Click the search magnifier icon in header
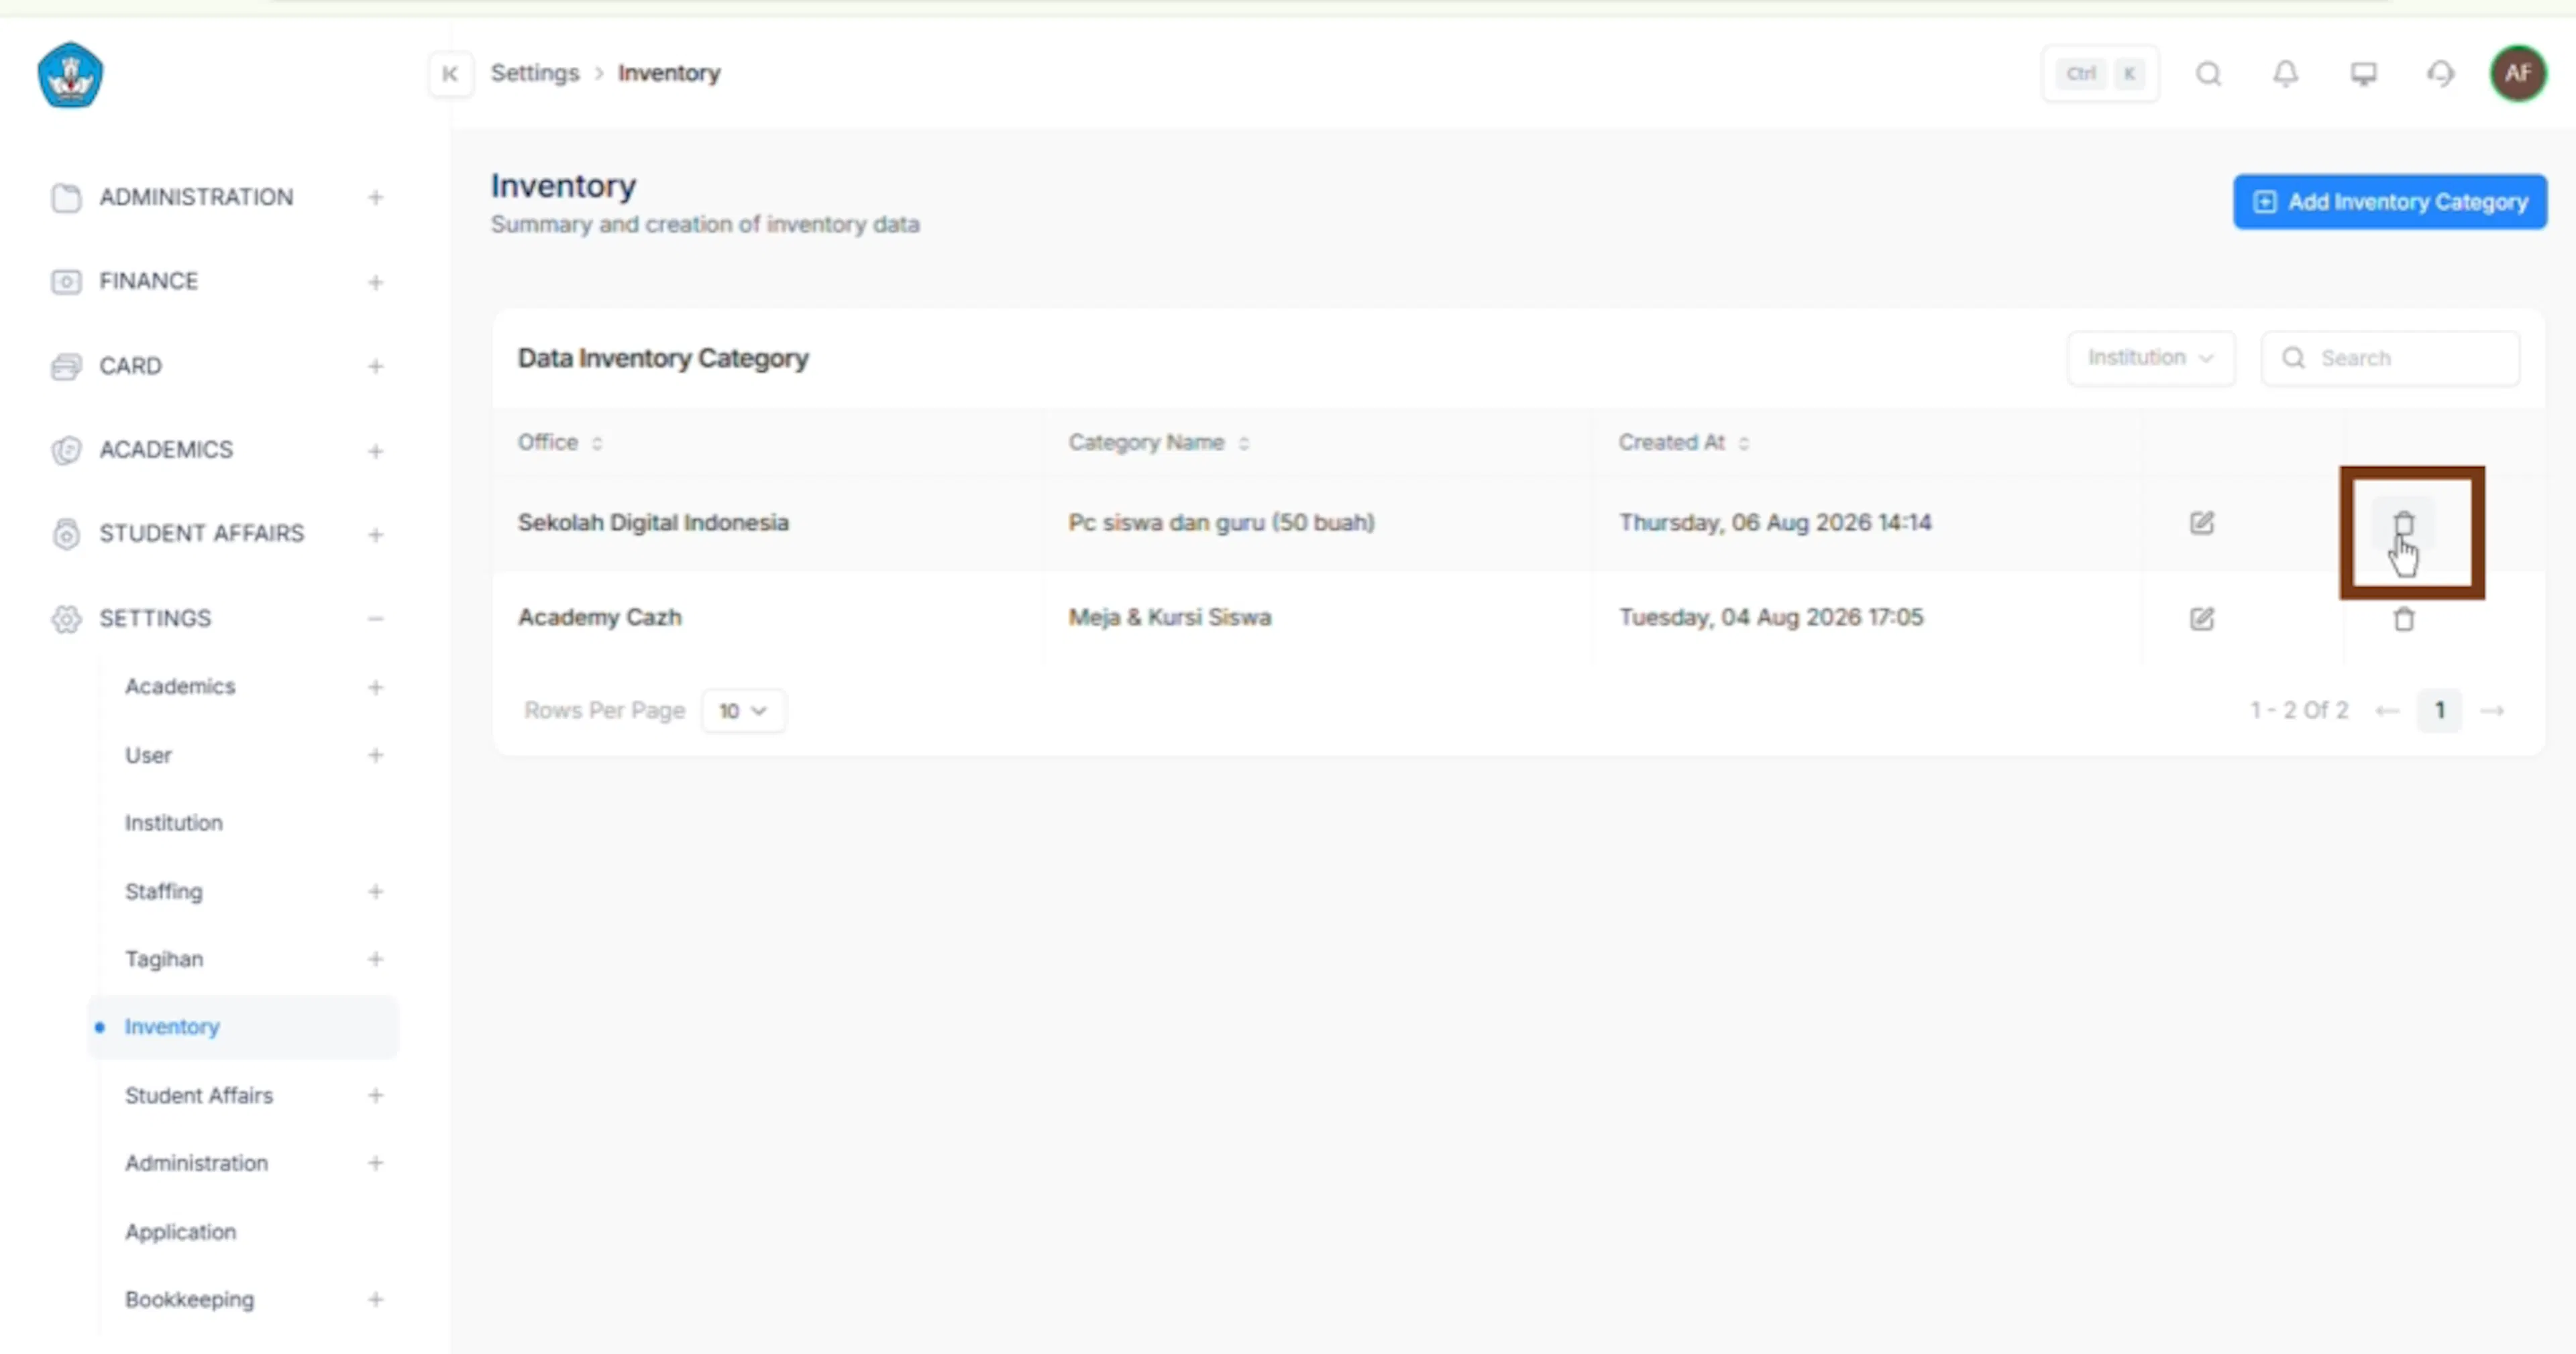Screen dimensions: 2576x1354 [2208, 74]
